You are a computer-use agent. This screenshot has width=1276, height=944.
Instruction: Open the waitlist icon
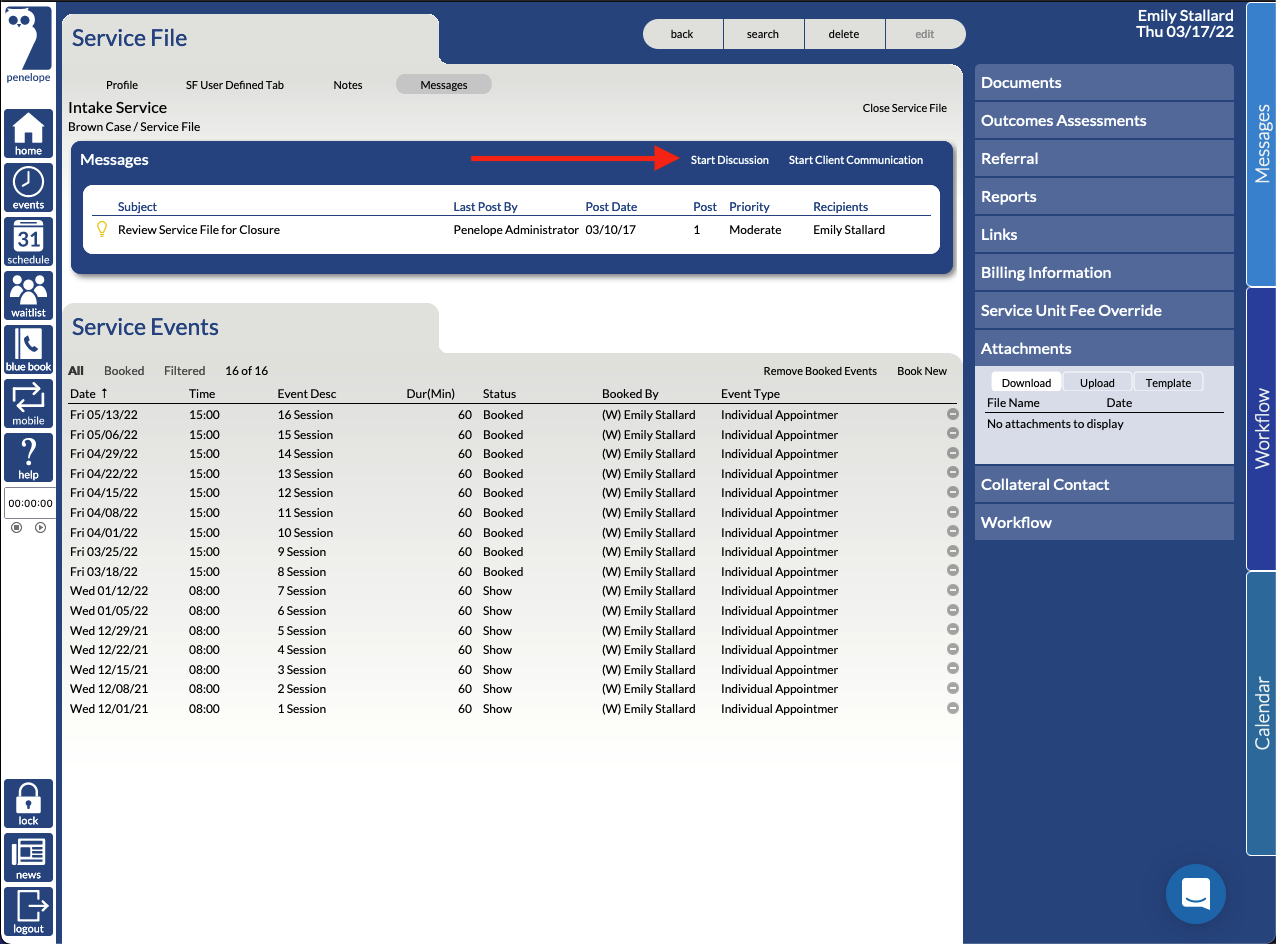tap(28, 296)
